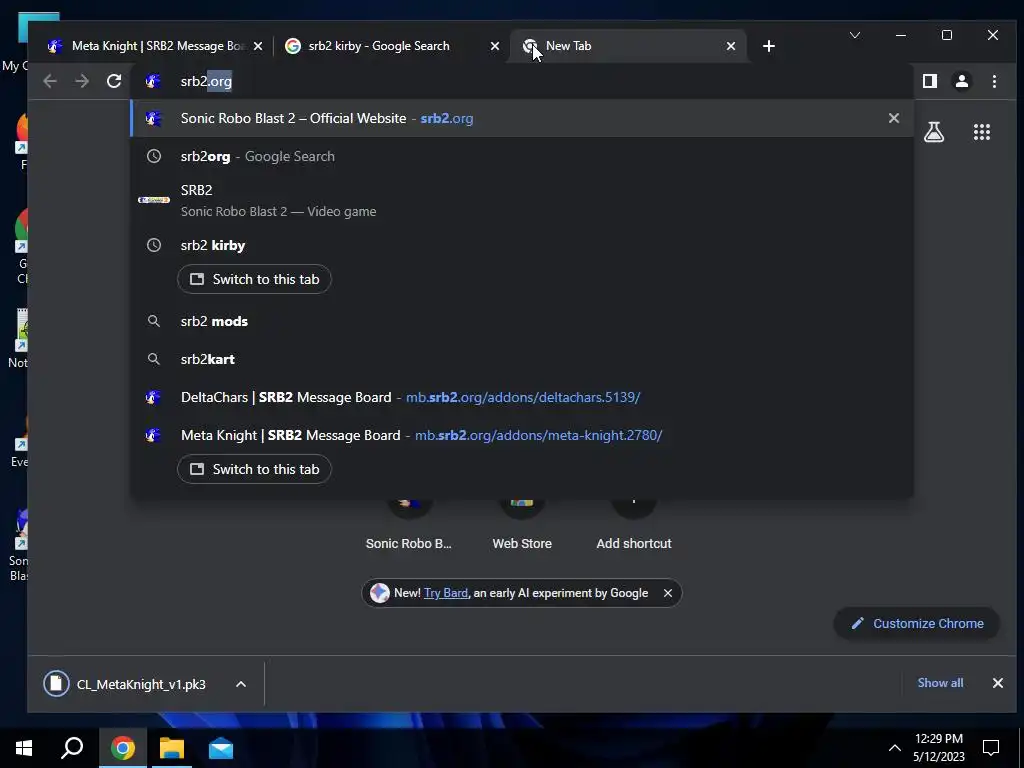Open File Explorer from taskbar
The height and width of the screenshot is (768, 1024).
(x=172, y=748)
